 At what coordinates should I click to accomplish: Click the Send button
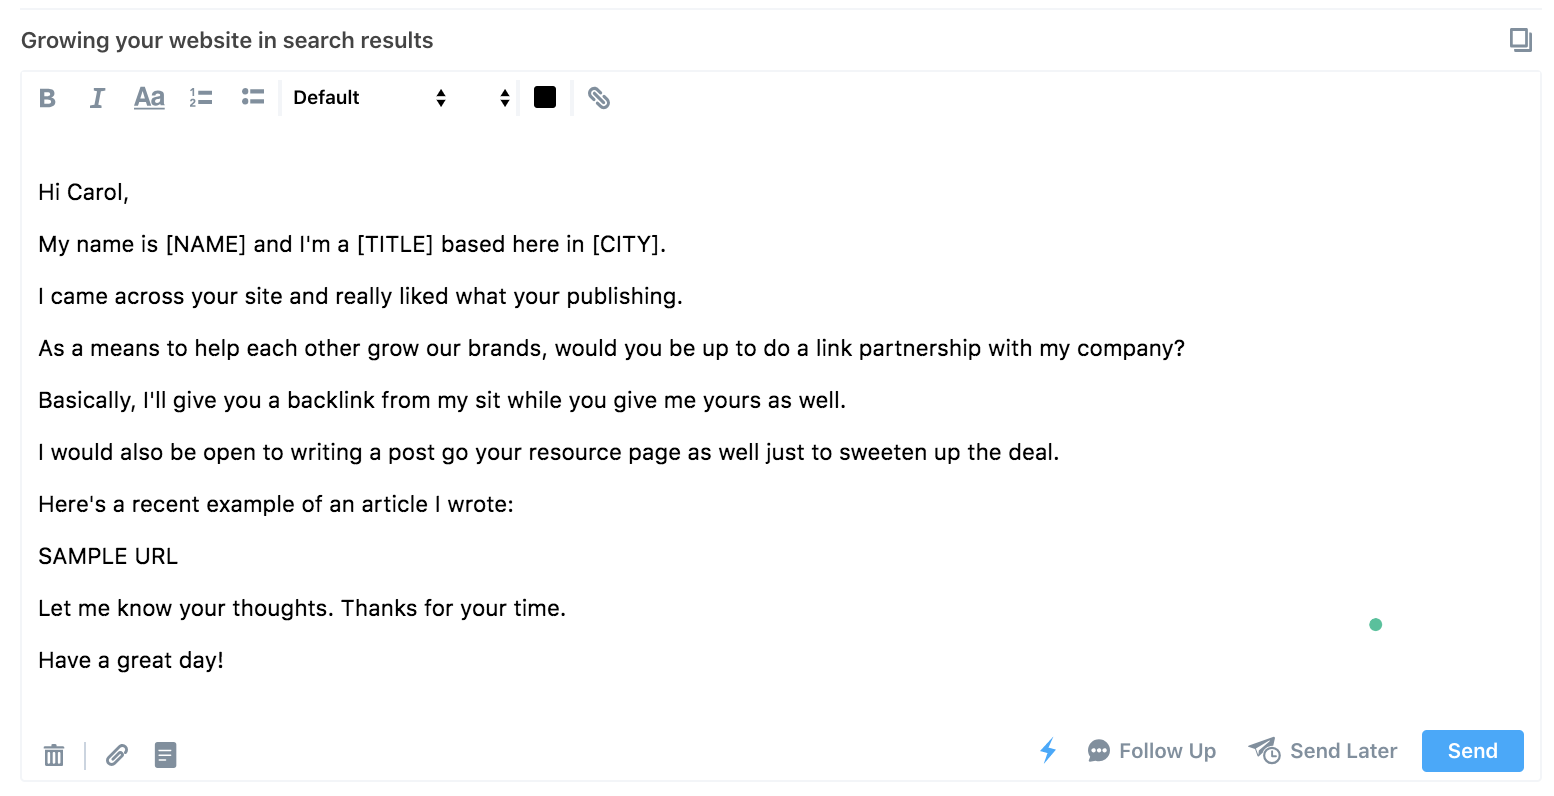tap(1472, 751)
